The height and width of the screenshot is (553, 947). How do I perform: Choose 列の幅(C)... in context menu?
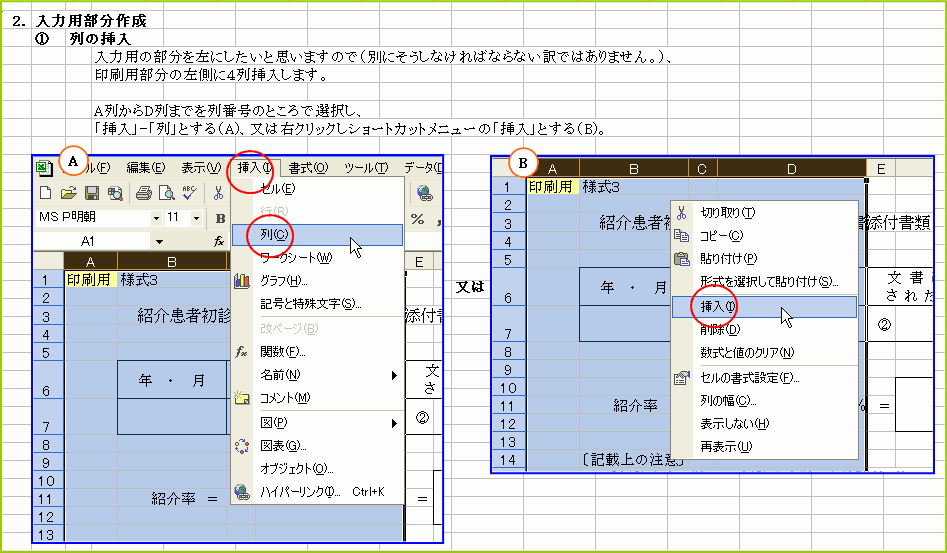pyautogui.click(x=765, y=401)
